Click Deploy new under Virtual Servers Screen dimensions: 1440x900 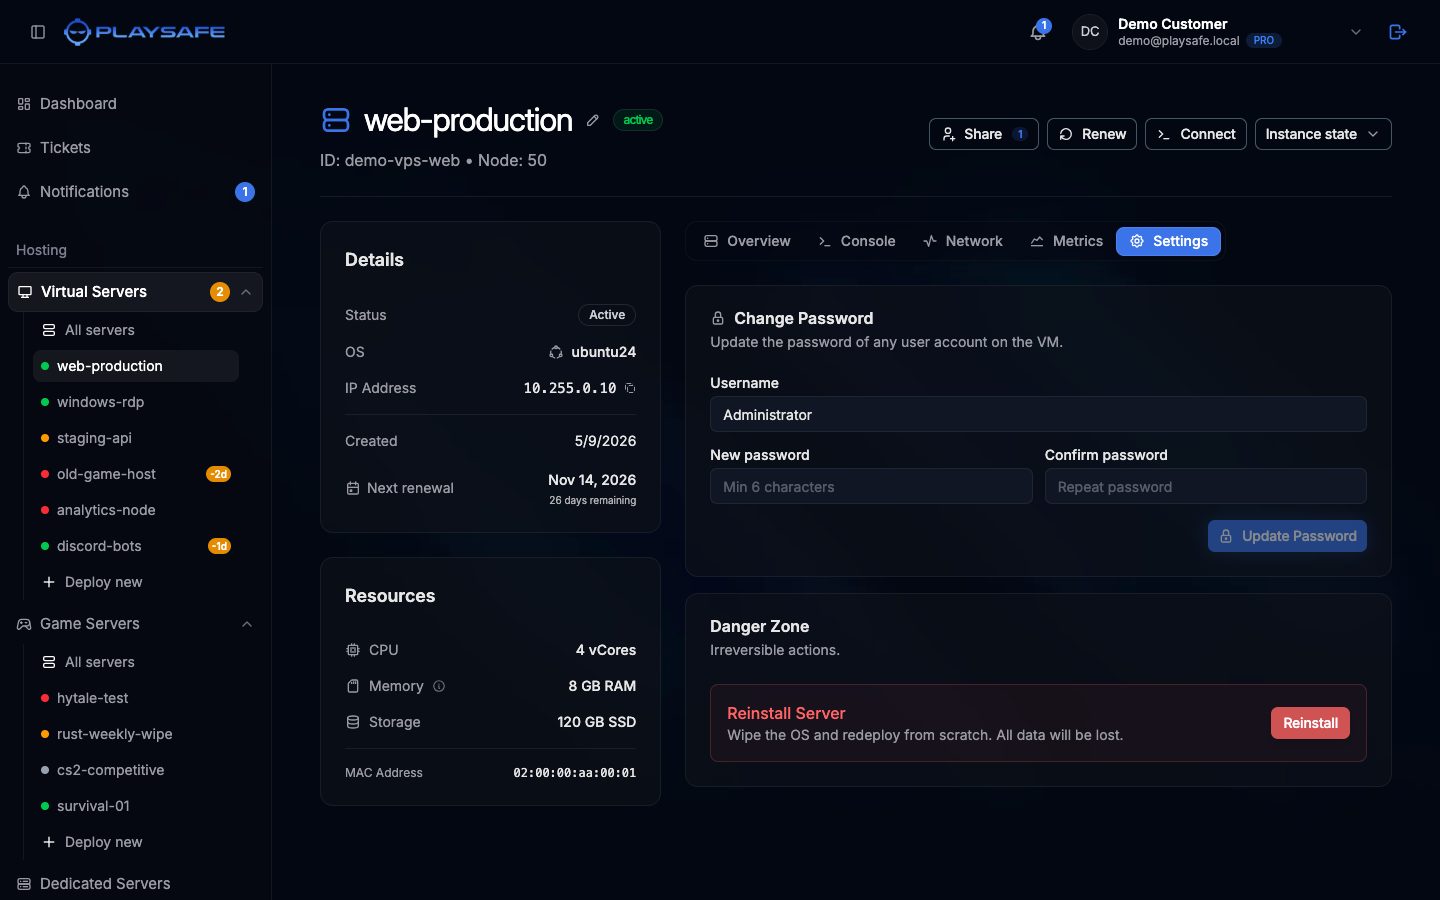pos(136,582)
